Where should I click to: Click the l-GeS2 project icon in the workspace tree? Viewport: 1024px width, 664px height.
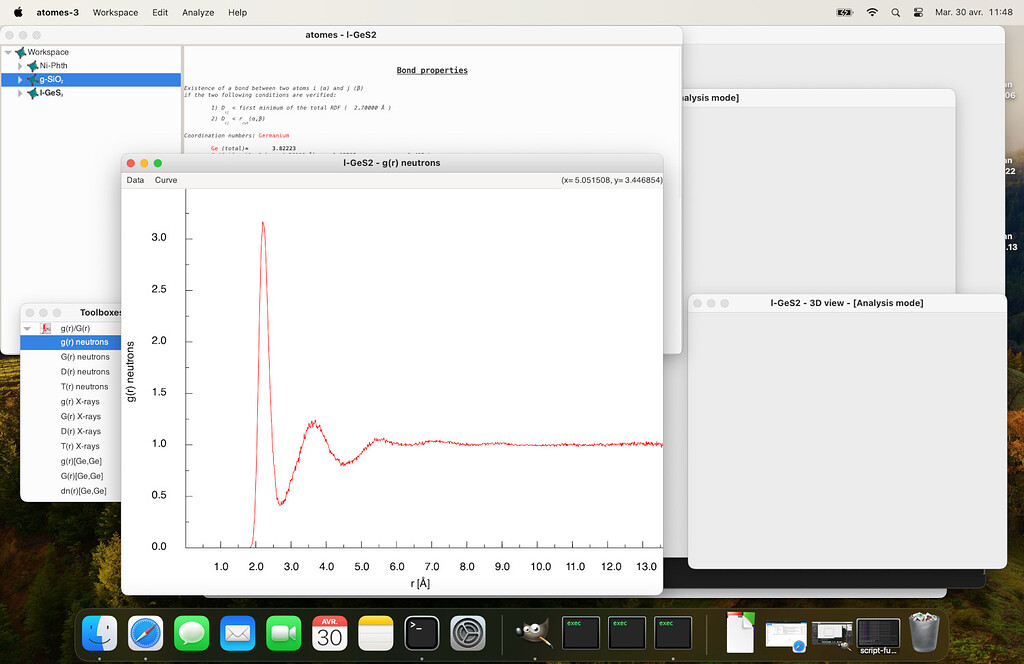coord(33,93)
